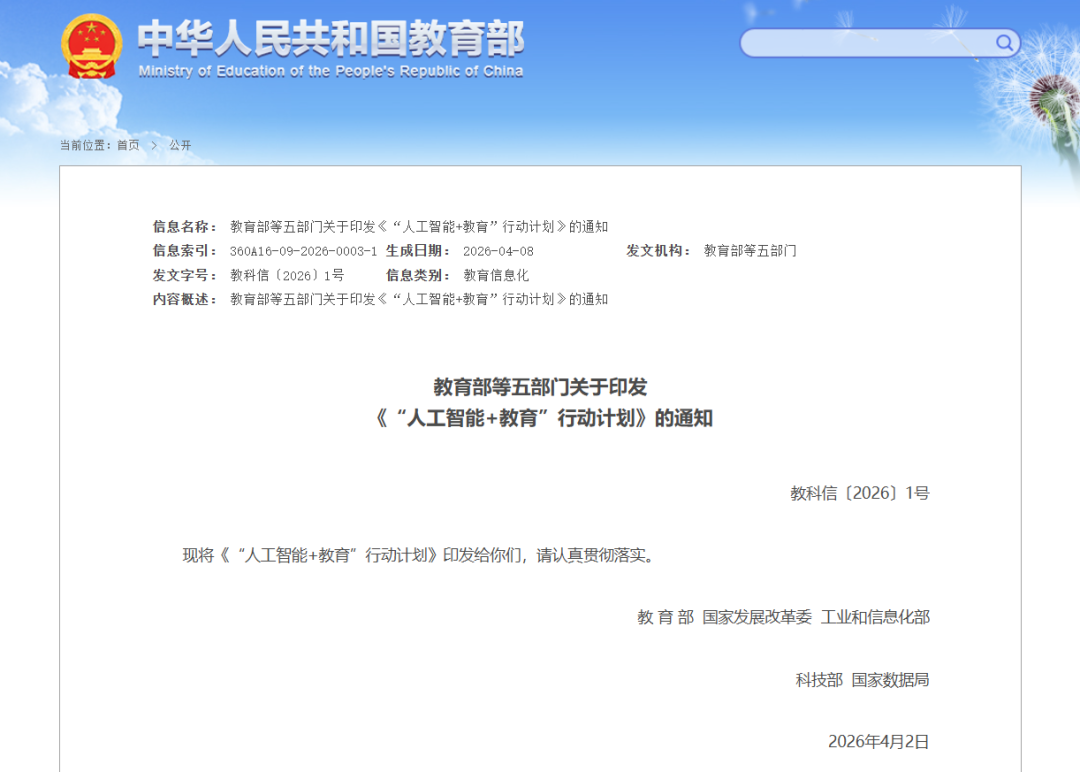Click the 发文机构 value 教育部等五部门
The height and width of the screenshot is (772, 1080).
(x=749, y=249)
